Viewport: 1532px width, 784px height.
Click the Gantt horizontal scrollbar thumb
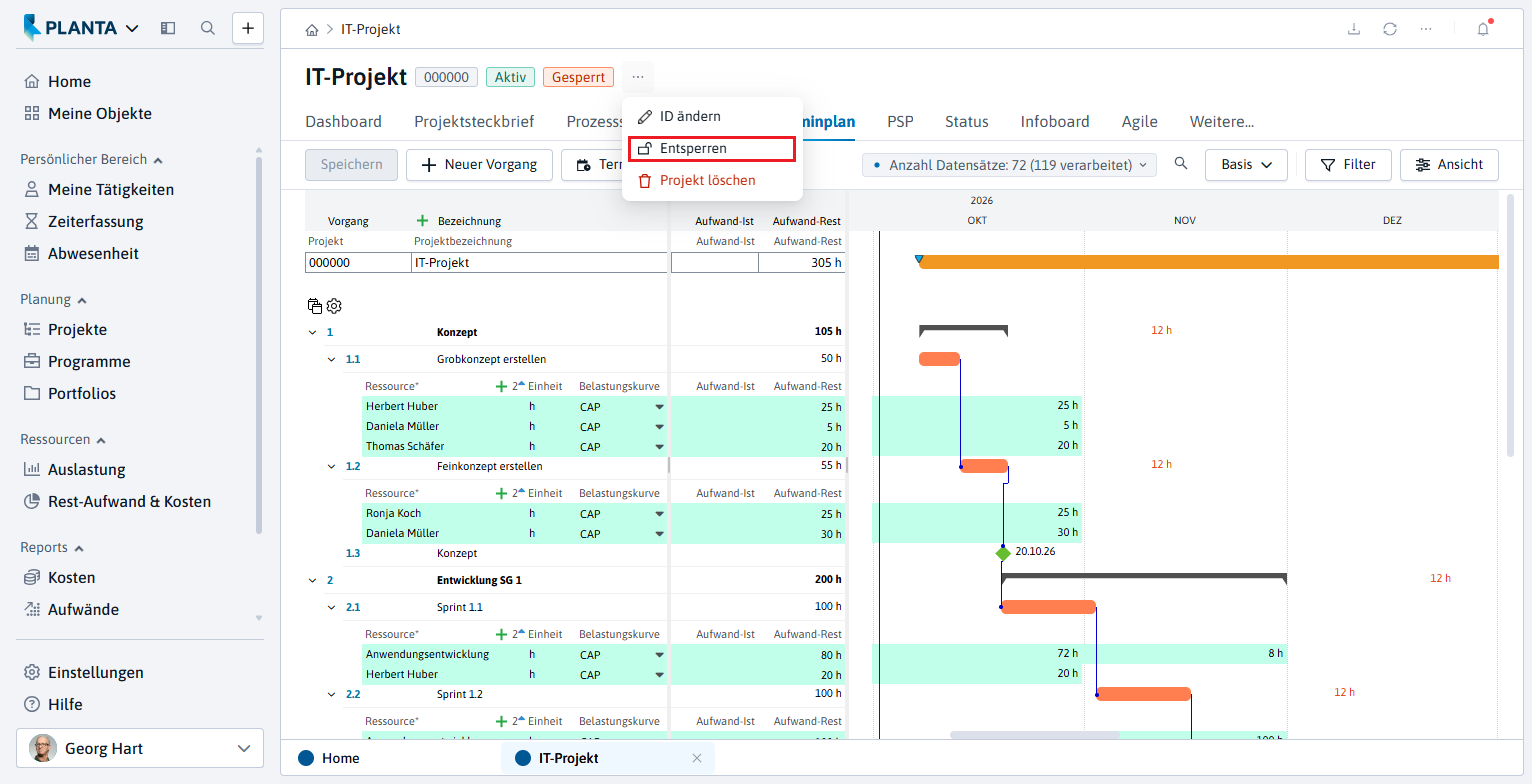(x=1034, y=735)
